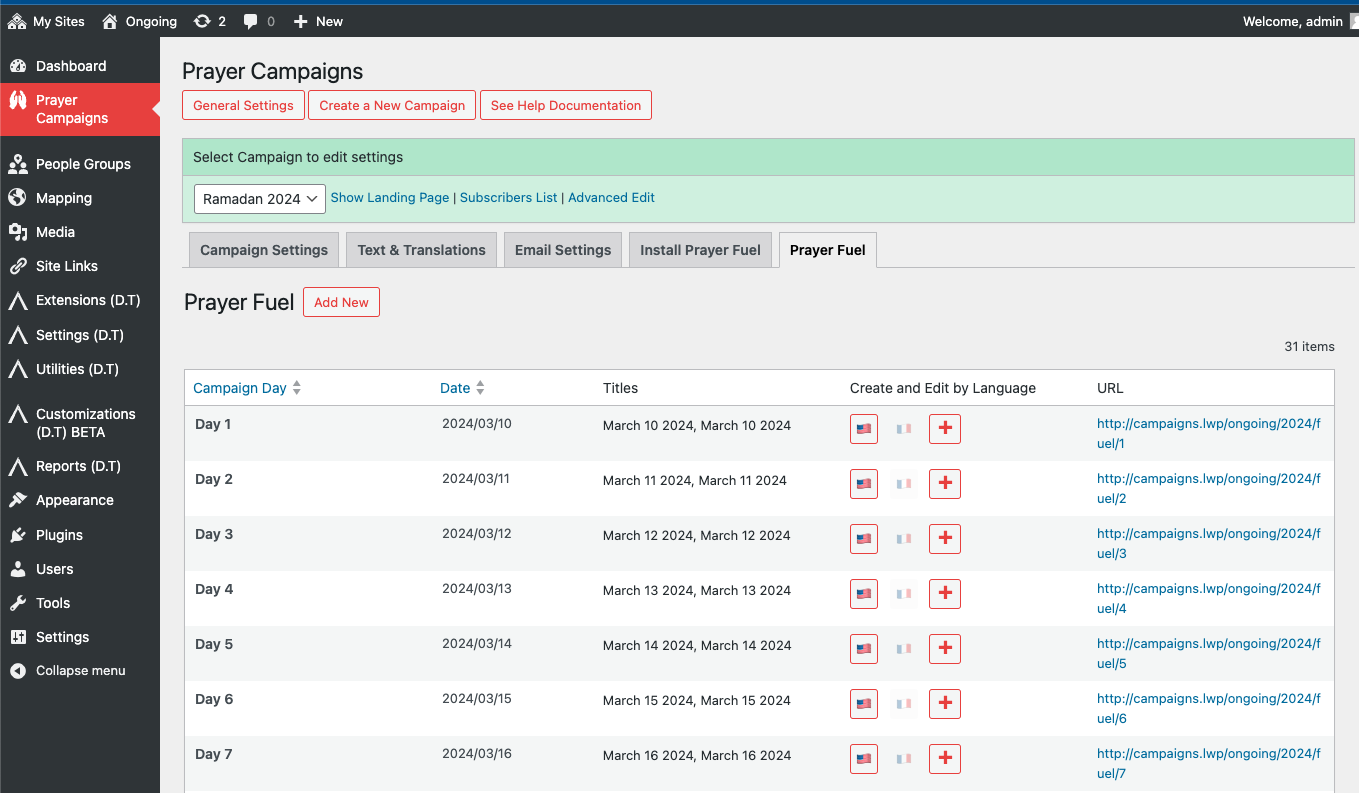1359x793 pixels.
Task: Click the US flag icon for Day 1
Action: (x=864, y=429)
